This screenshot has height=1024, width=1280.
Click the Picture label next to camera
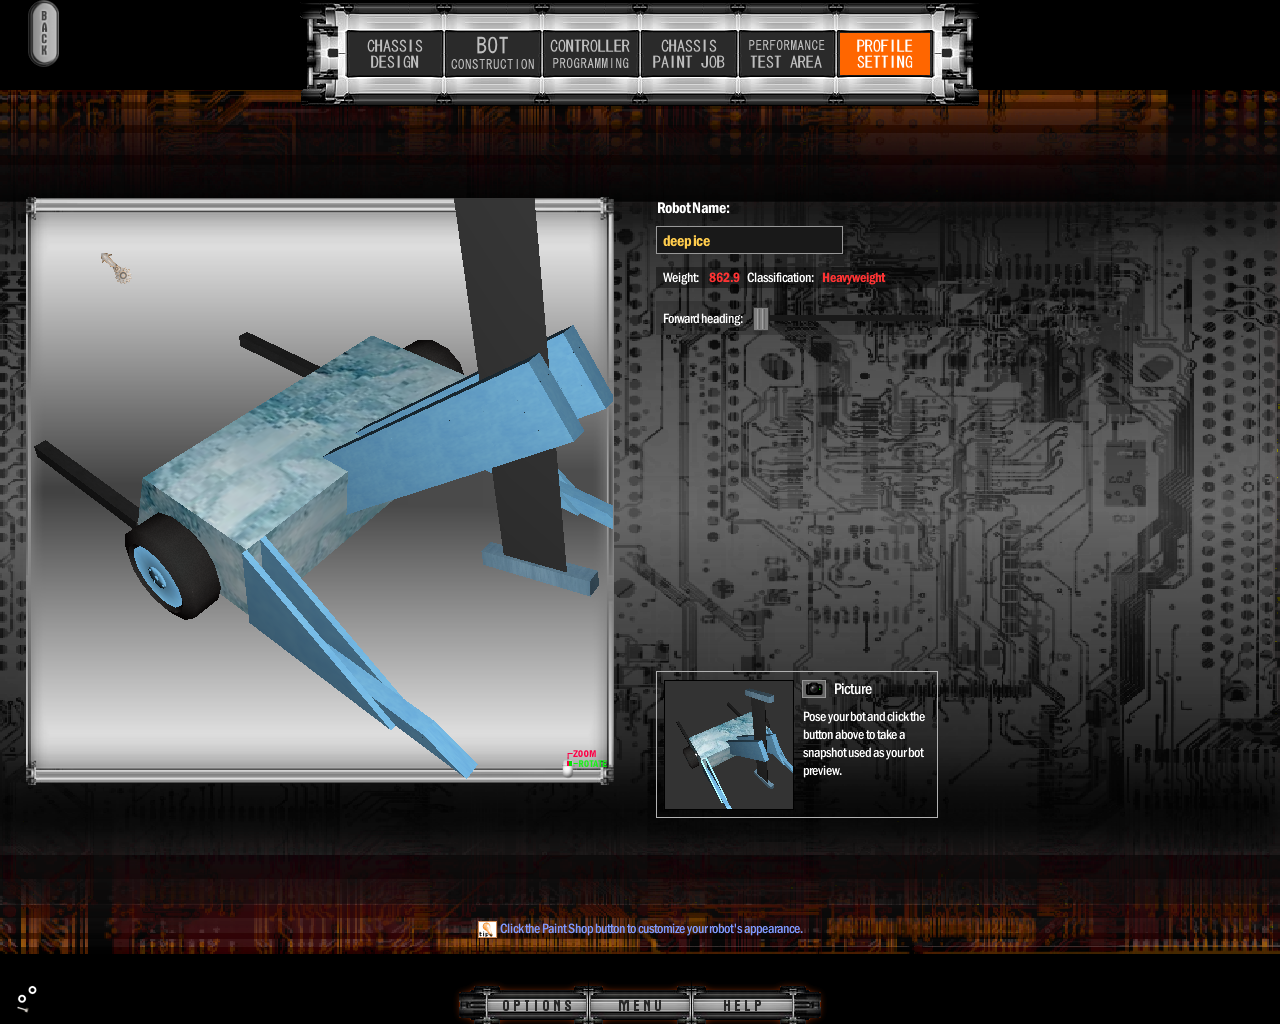853,689
